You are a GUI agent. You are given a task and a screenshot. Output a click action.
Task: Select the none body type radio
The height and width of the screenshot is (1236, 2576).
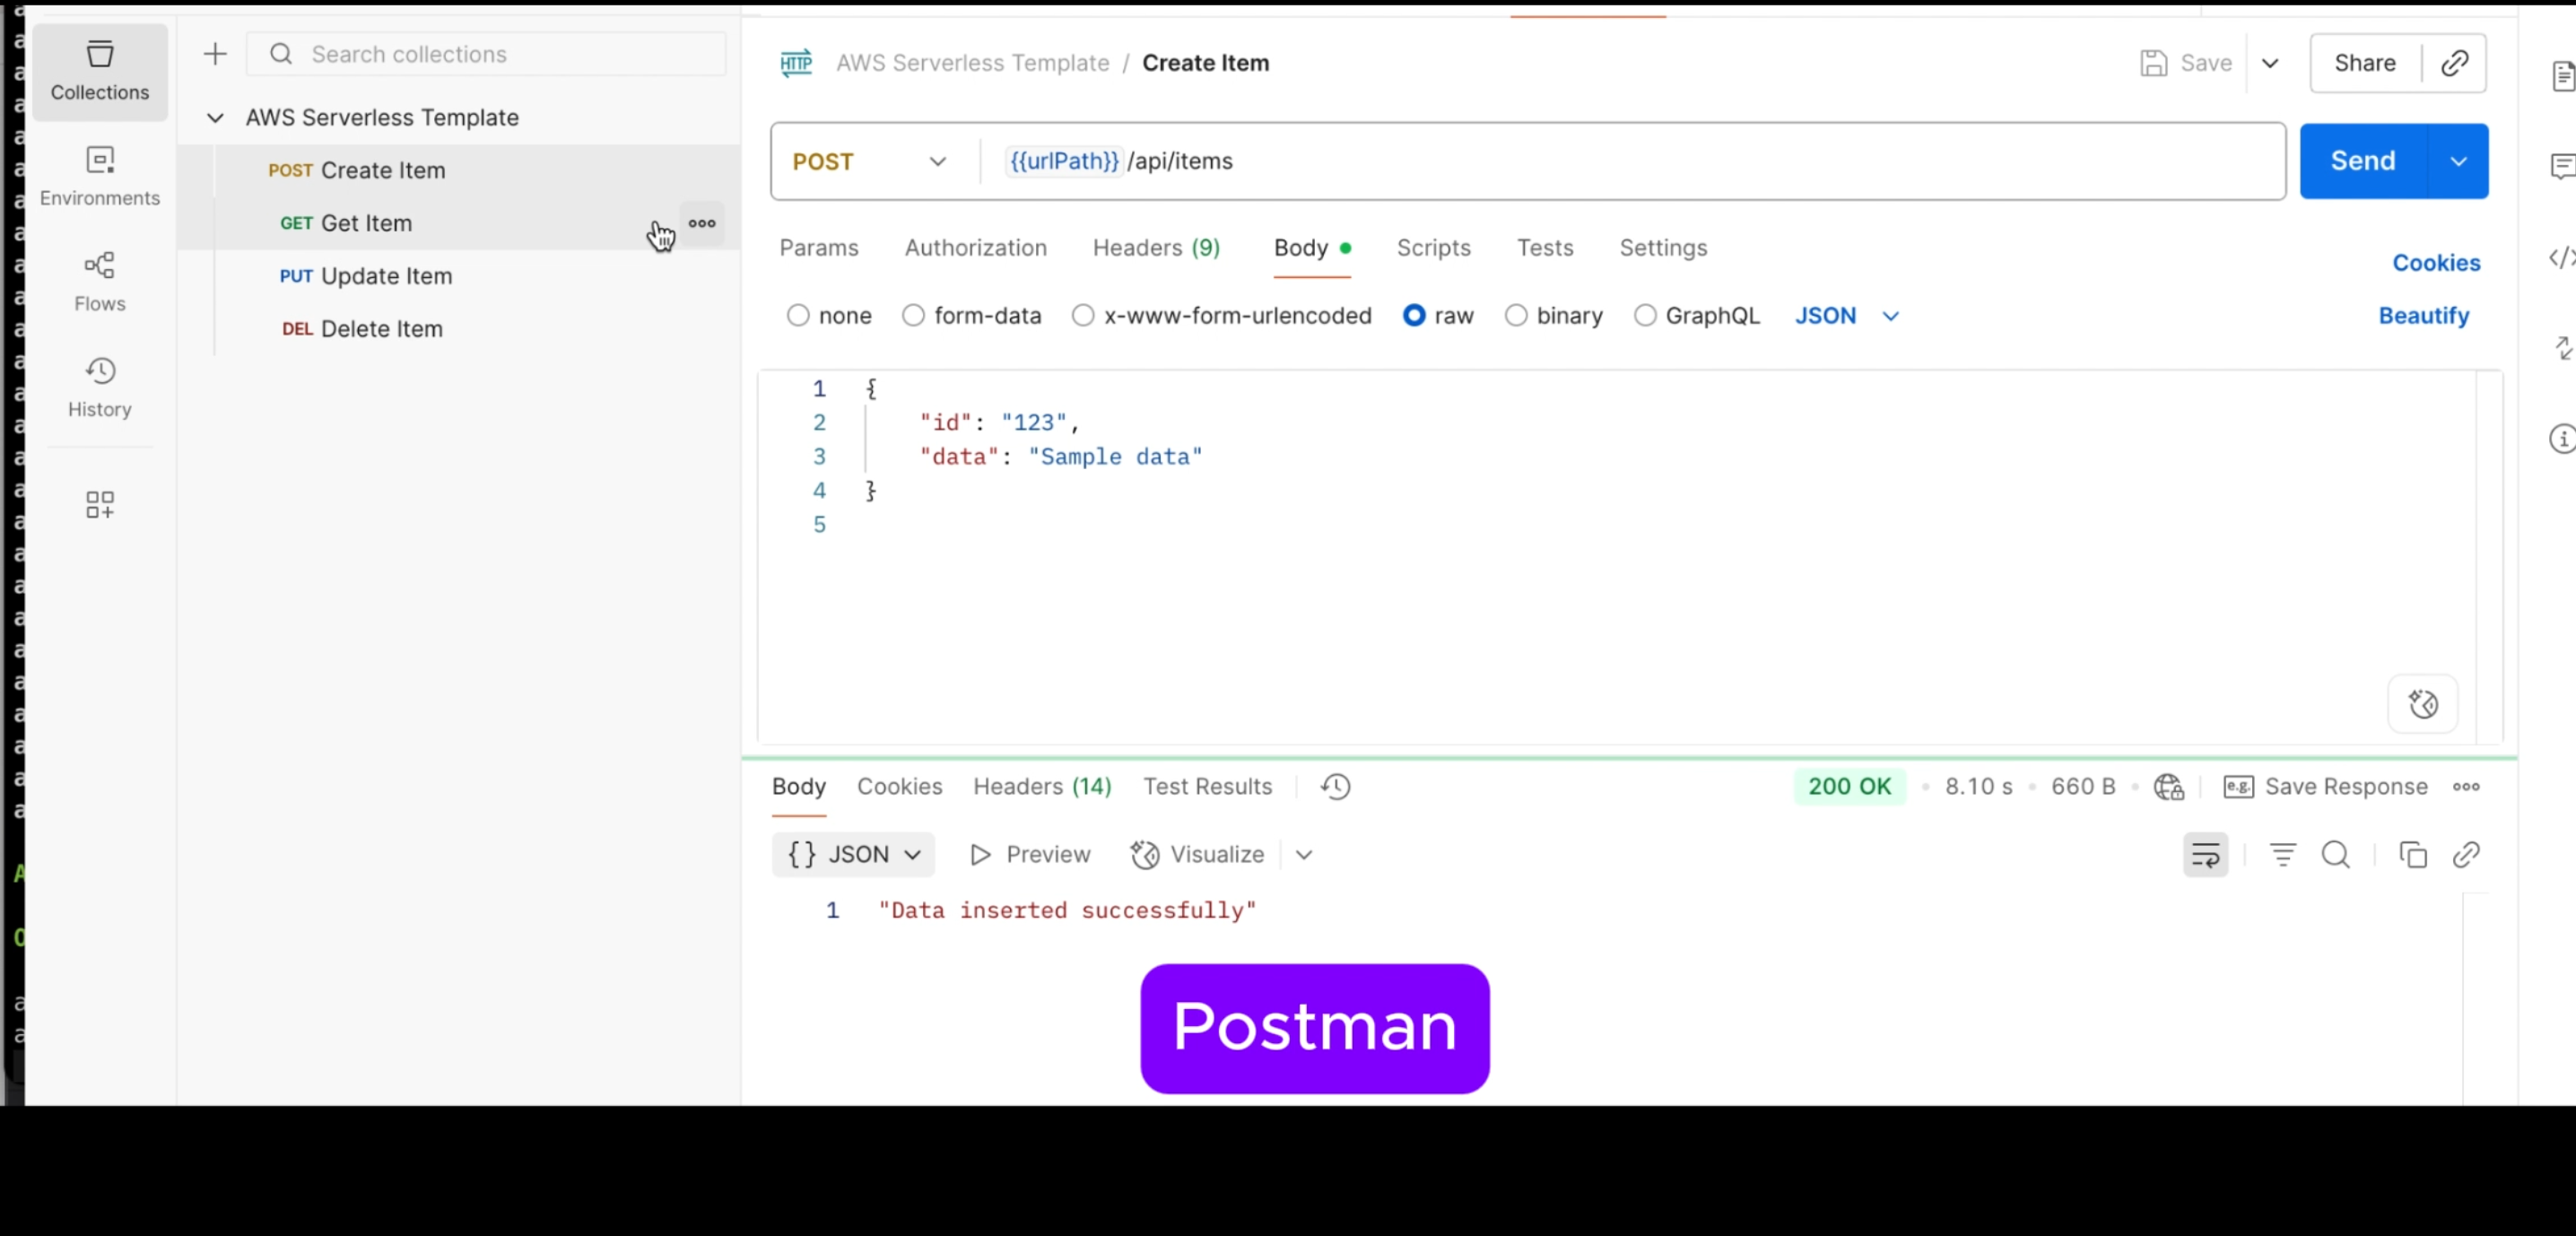(797, 316)
